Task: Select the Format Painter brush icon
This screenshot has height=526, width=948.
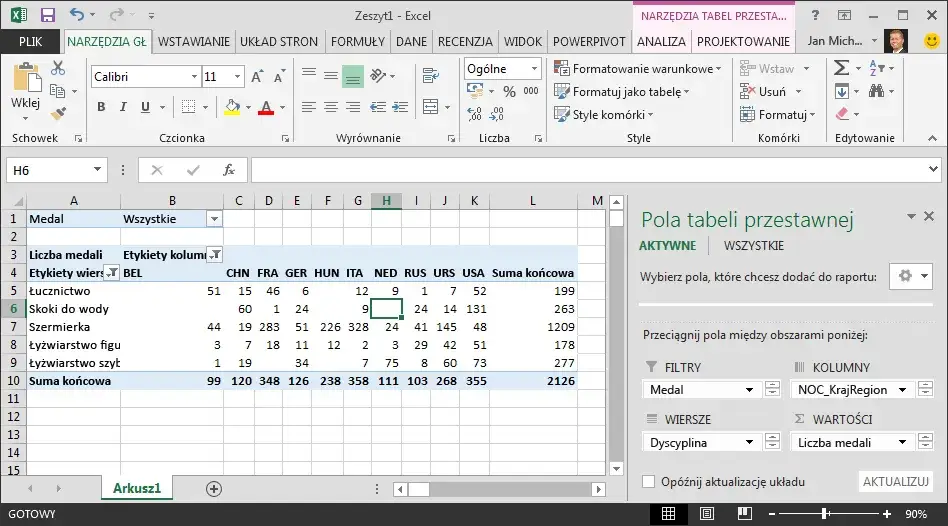Action: click(x=58, y=114)
